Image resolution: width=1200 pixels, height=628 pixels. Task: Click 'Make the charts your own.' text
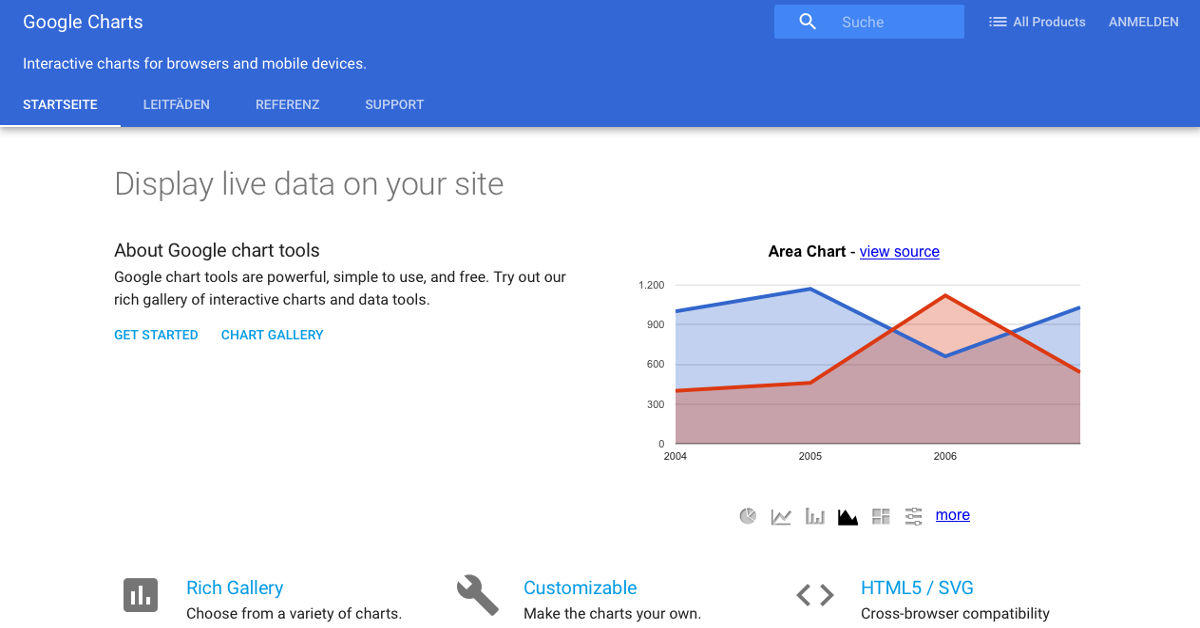tap(612, 614)
